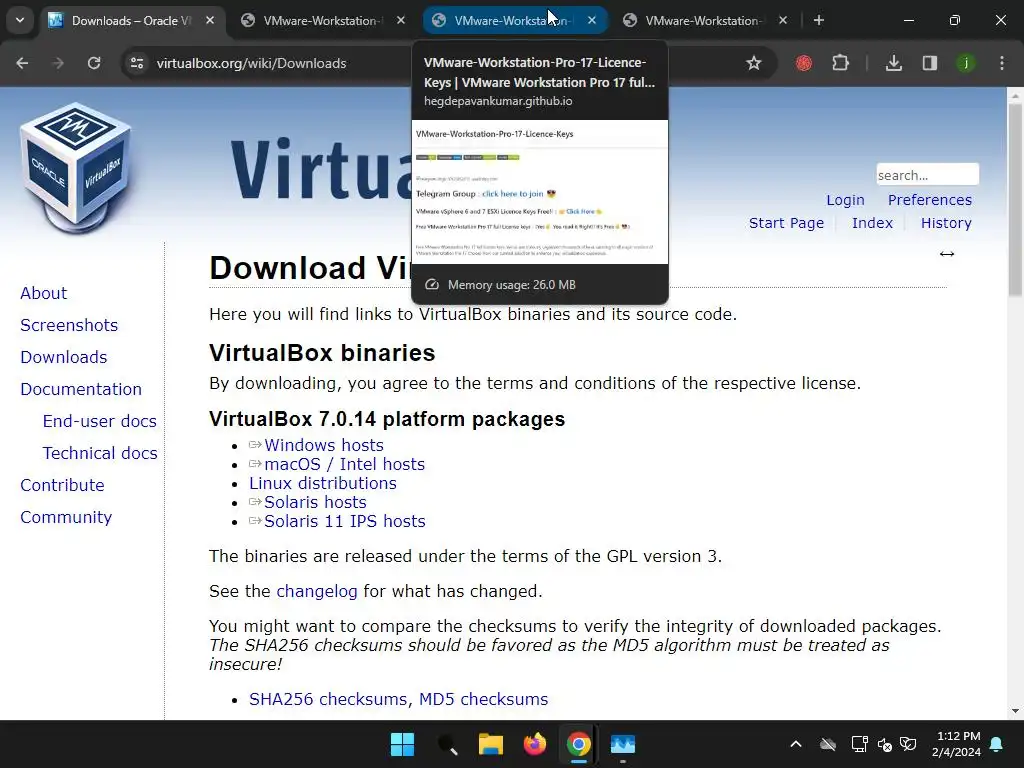Open the notification bell in the taskbar
The width and height of the screenshot is (1024, 768).
click(997, 744)
